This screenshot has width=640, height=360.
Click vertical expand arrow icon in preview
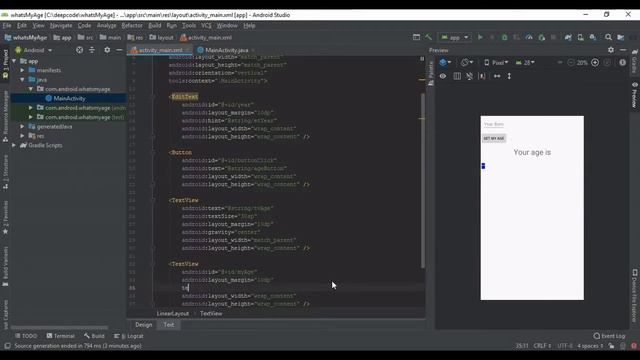509,76
